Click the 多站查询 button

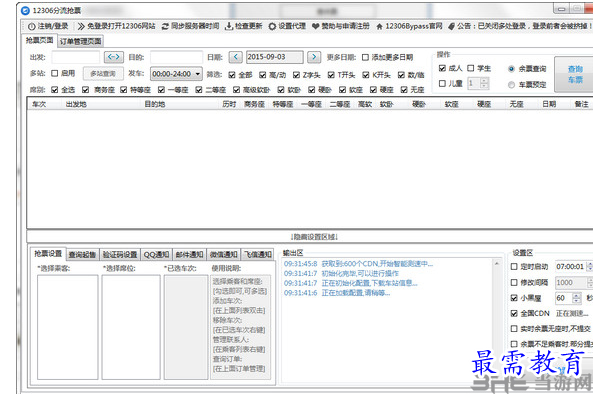[103, 74]
